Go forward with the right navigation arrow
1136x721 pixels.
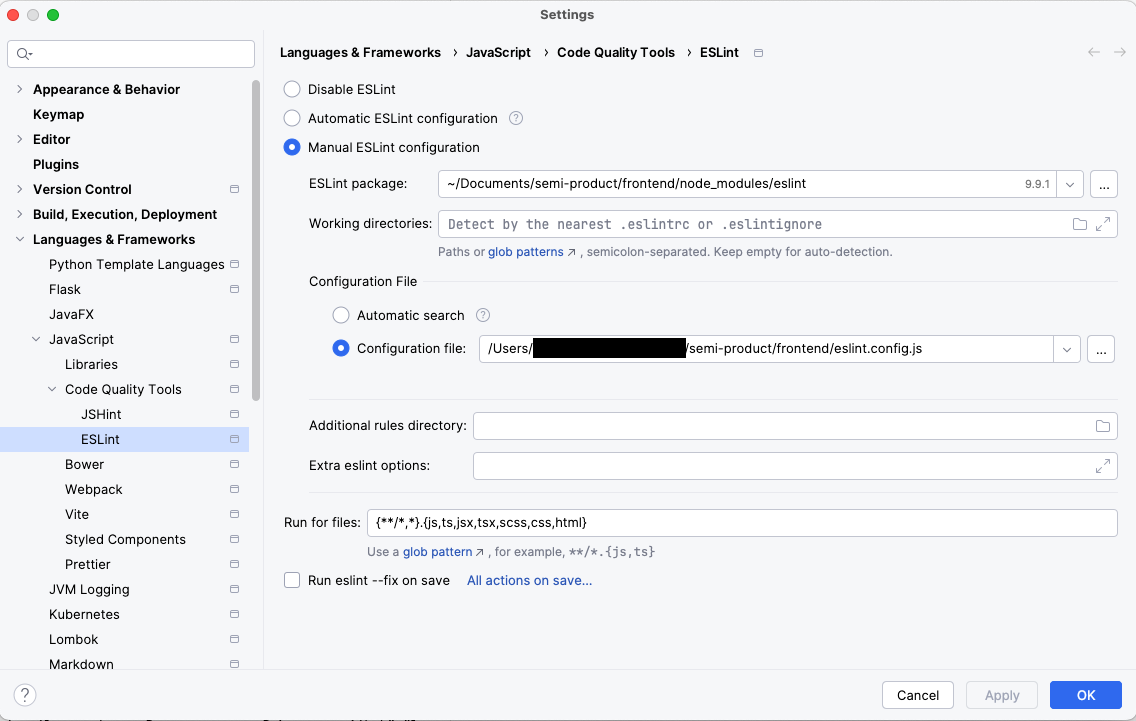coord(1119,52)
